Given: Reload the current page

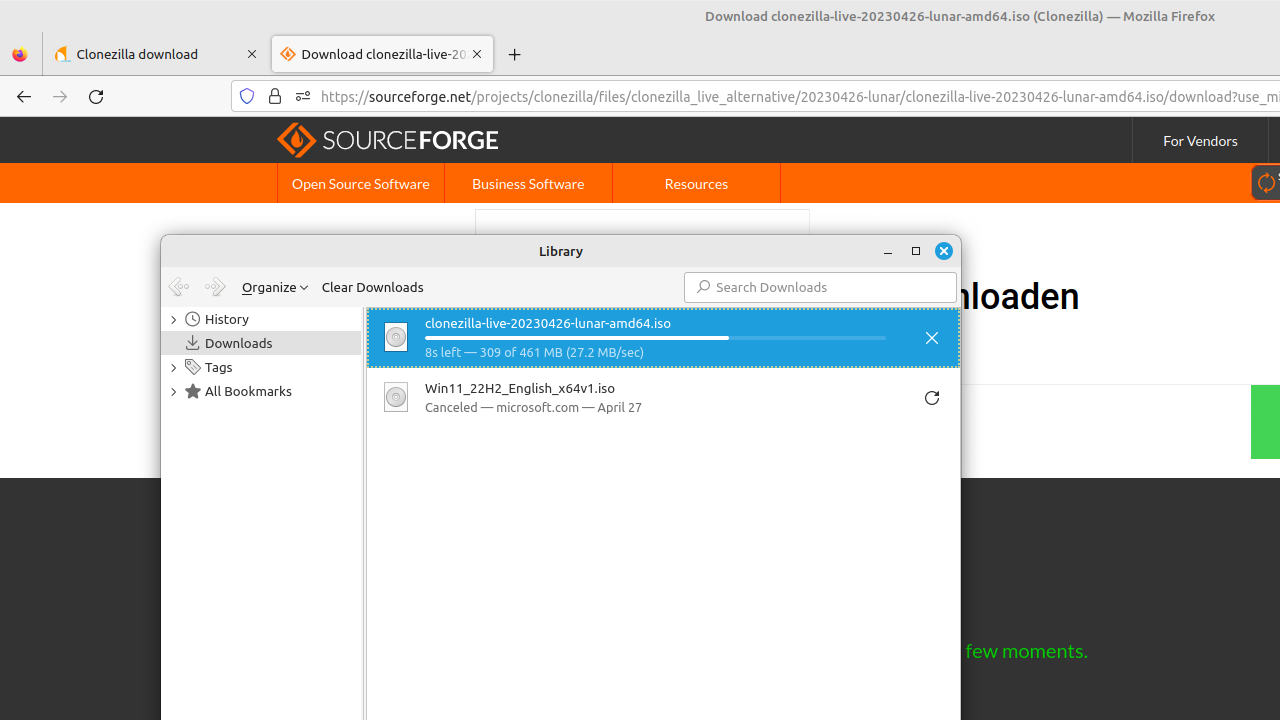Looking at the screenshot, I should [96, 97].
